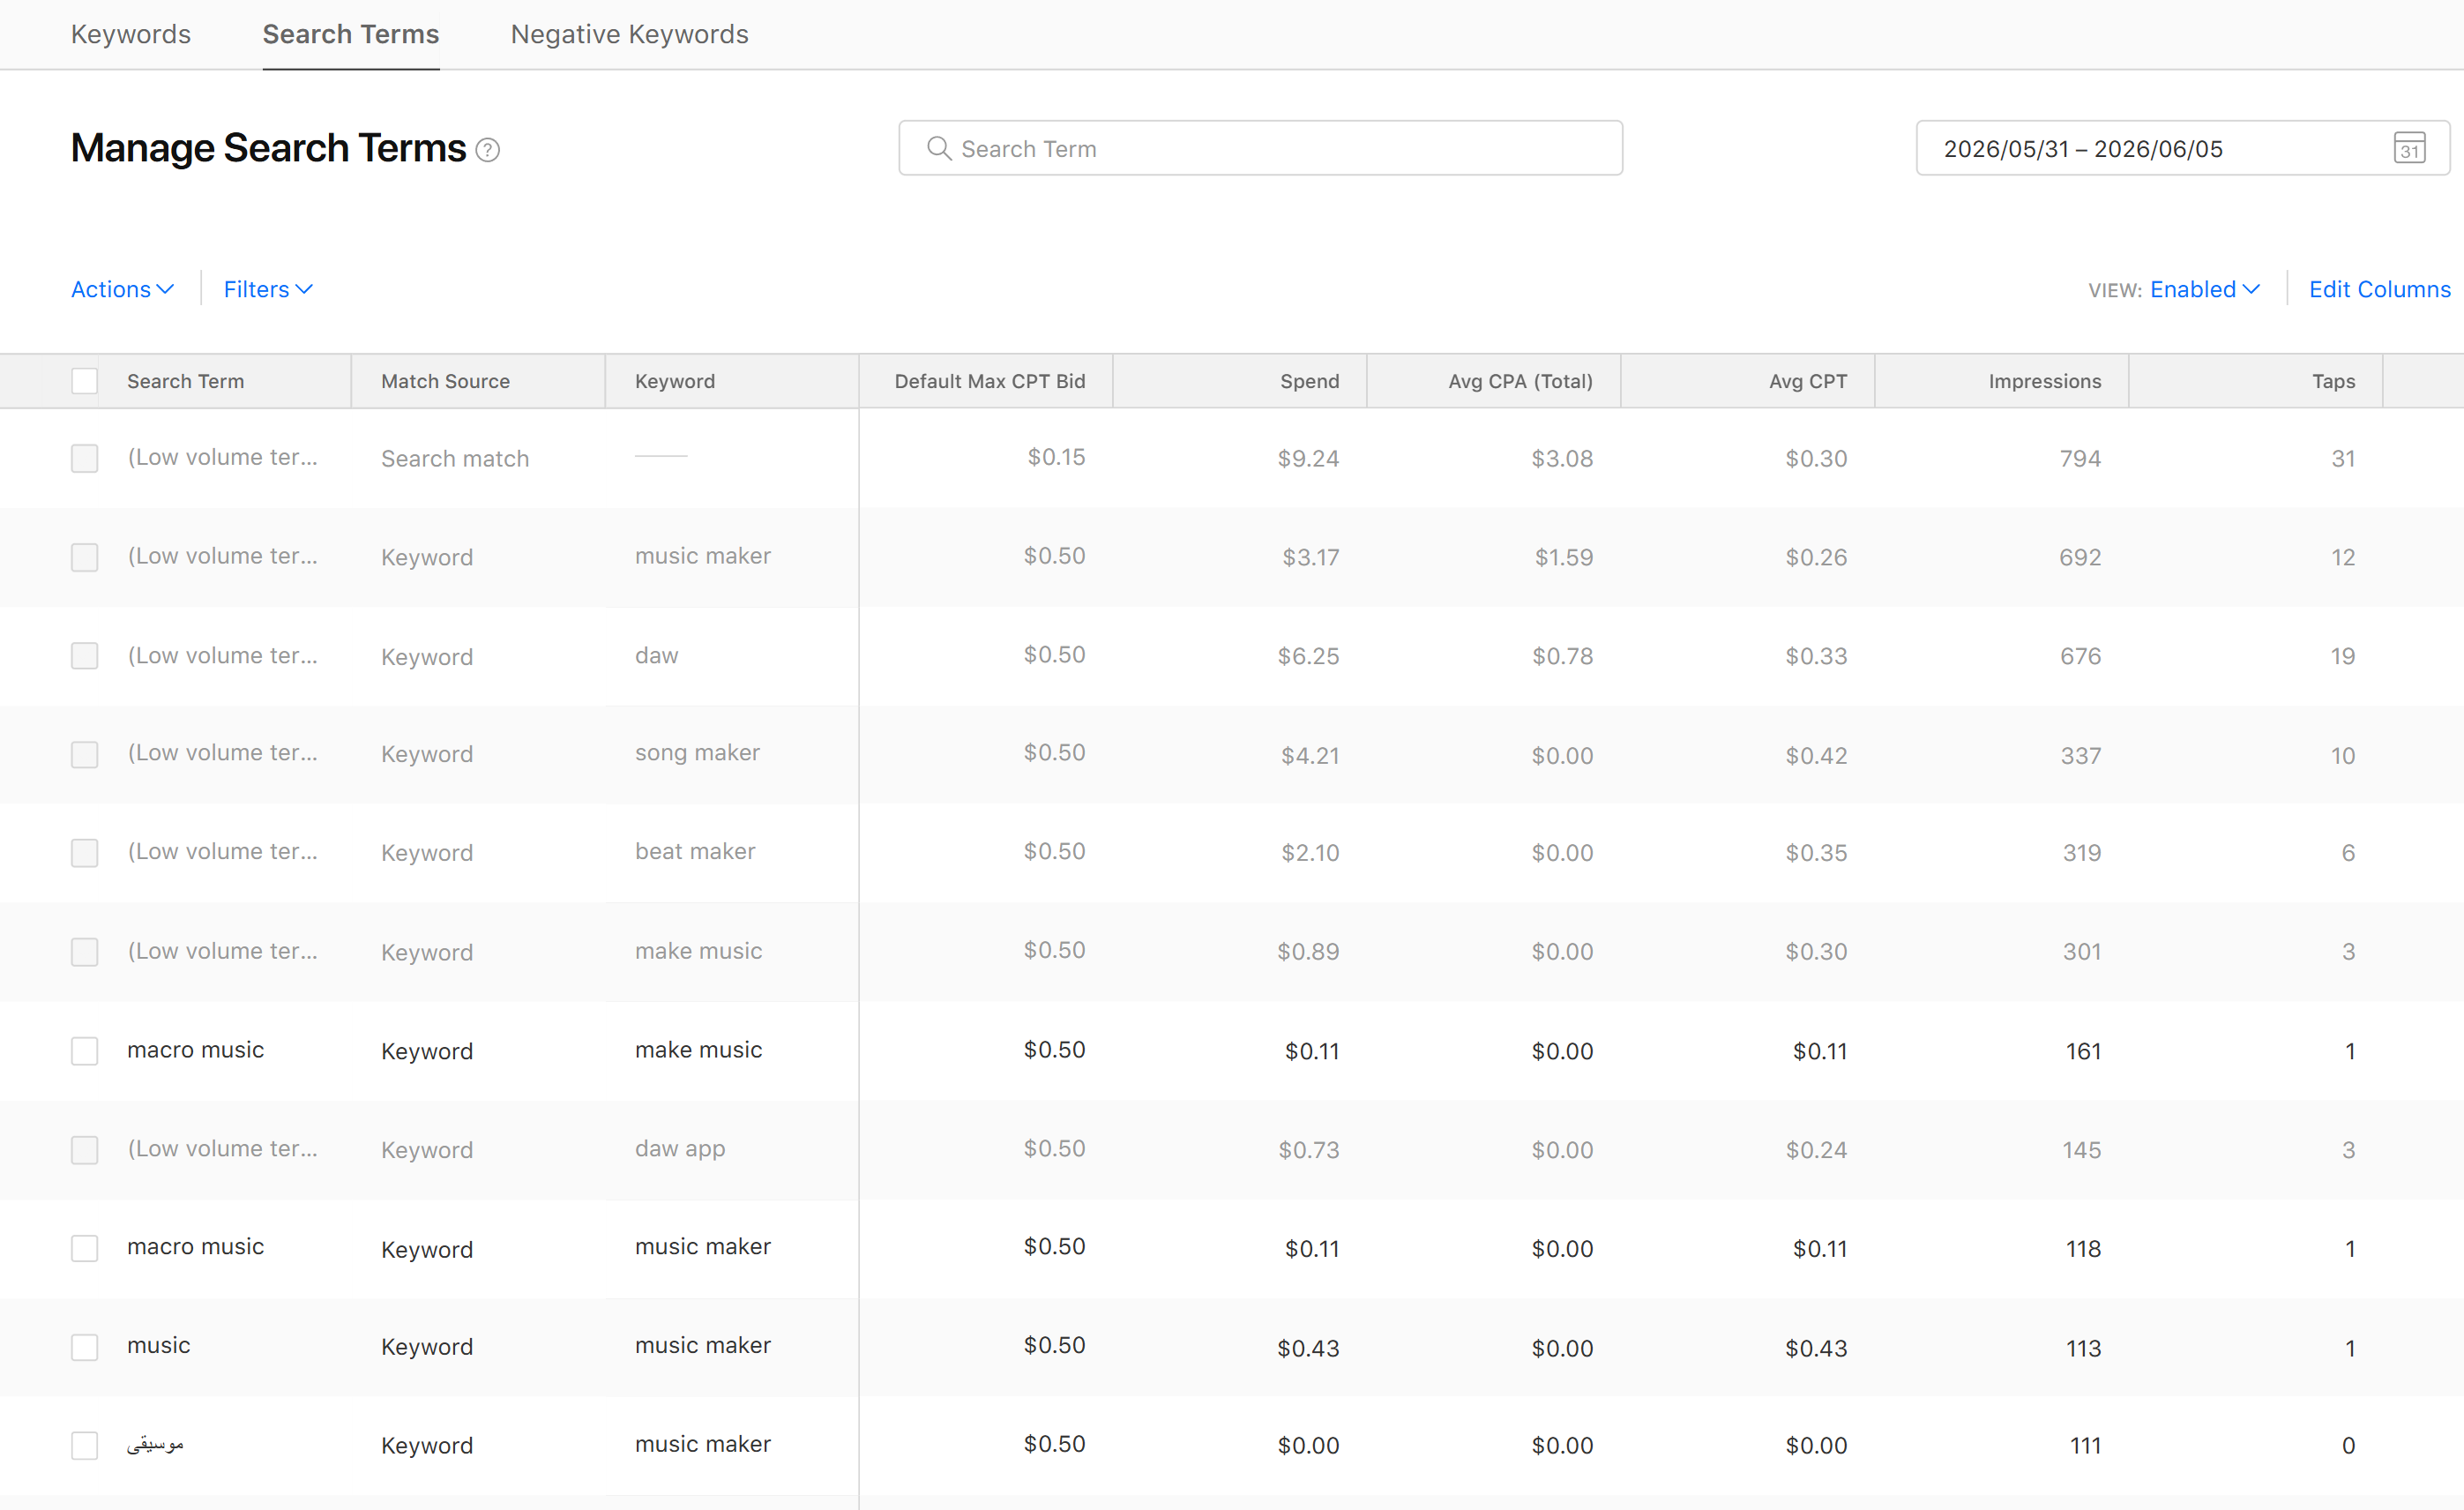2464x1510 pixels.
Task: Click the $0.42 Avg CPT value
Action: pyautogui.click(x=1817, y=755)
